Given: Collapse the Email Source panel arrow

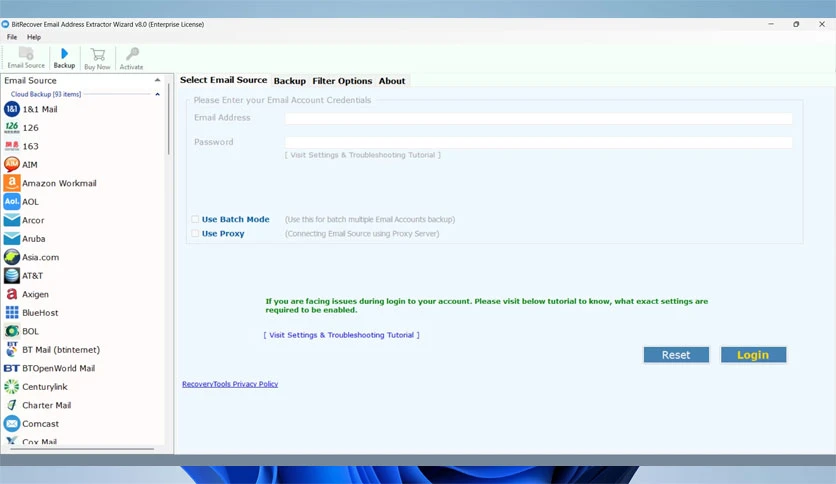Looking at the screenshot, I should click(157, 80).
